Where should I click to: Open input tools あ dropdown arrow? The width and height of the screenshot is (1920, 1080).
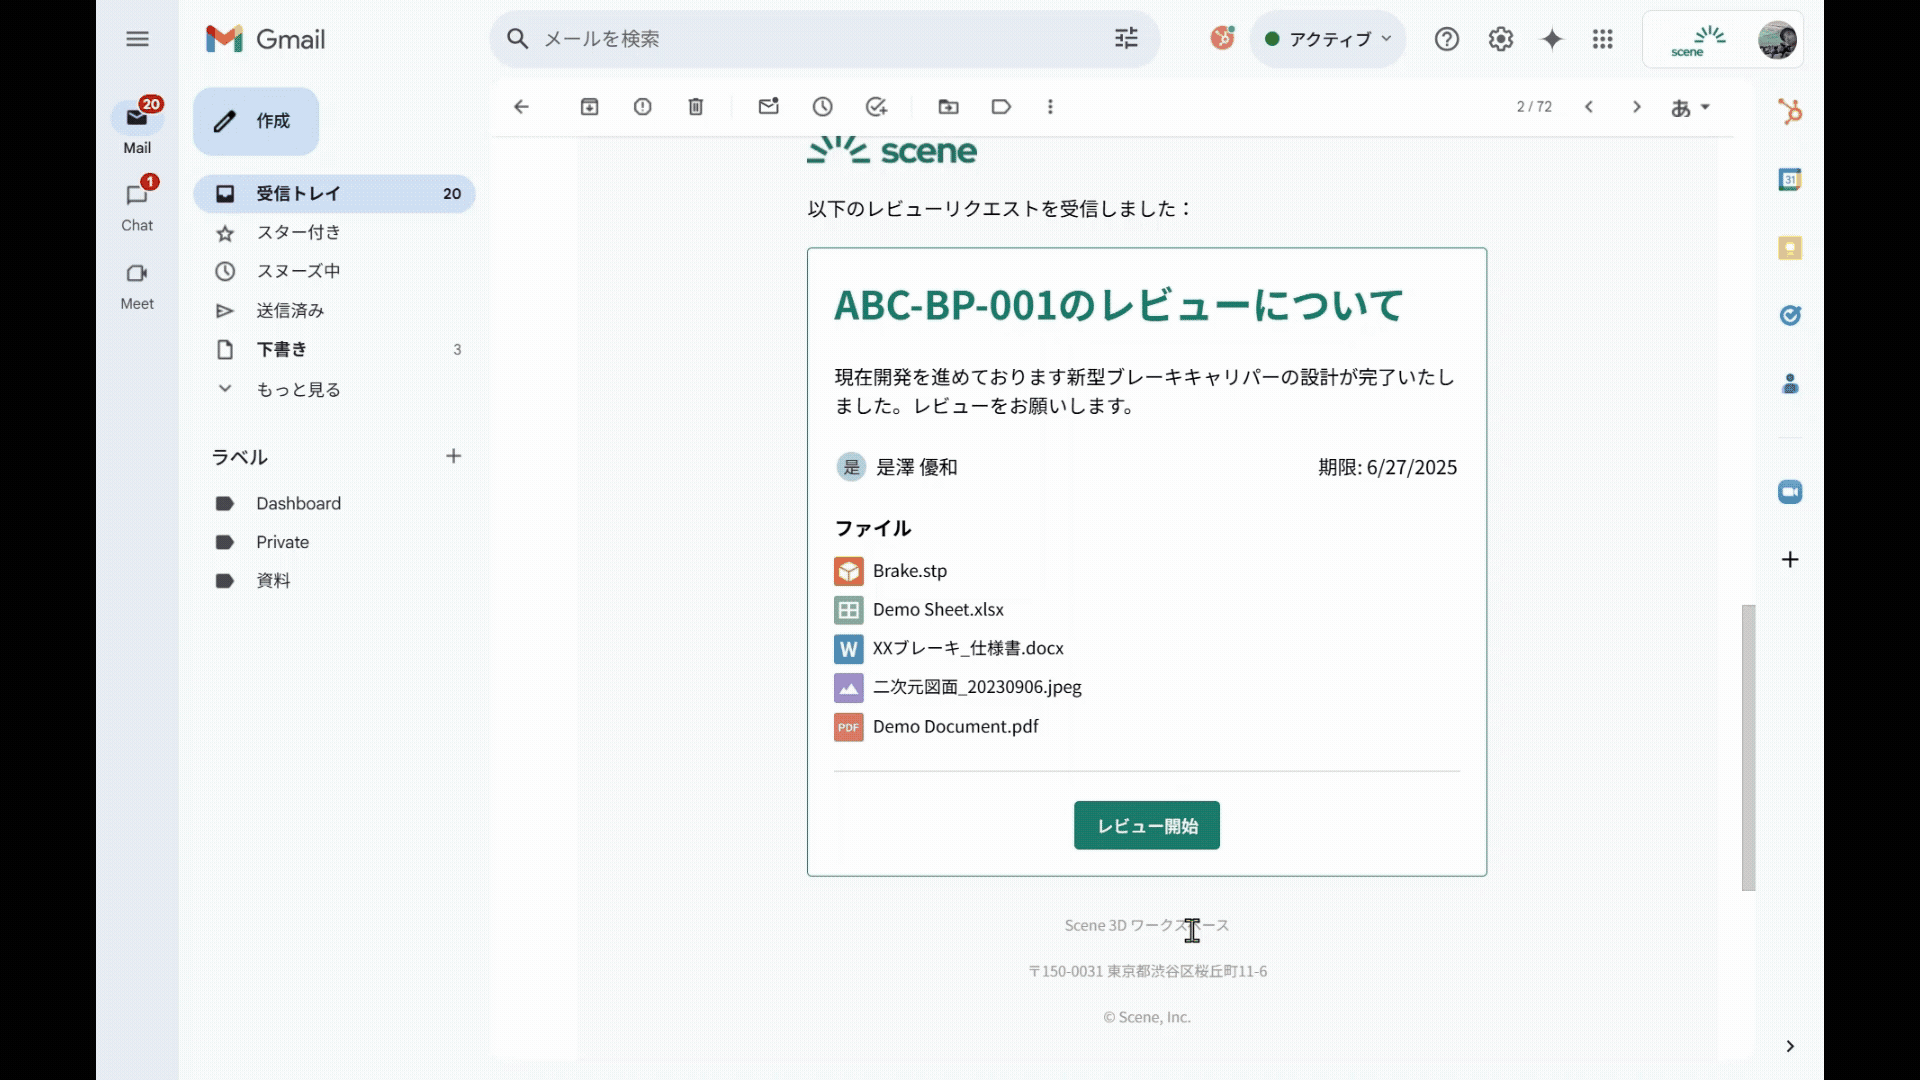[1706, 107]
